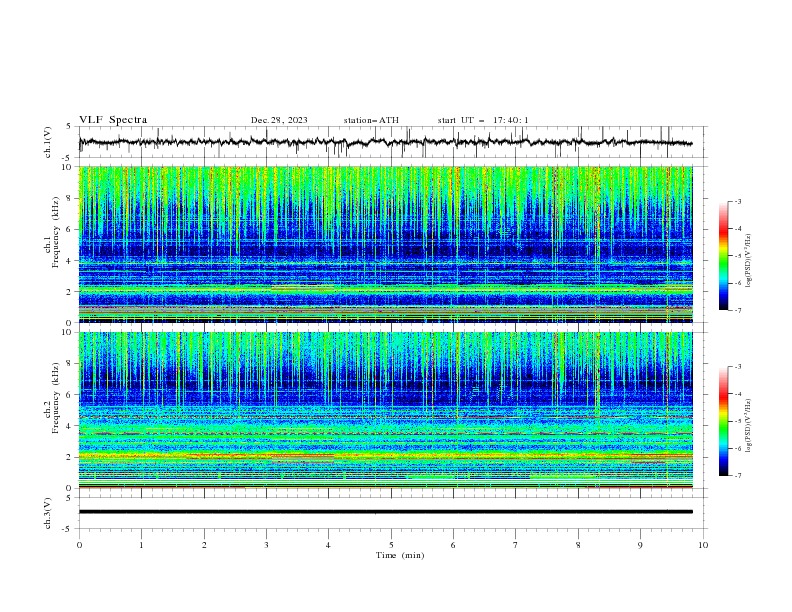Click the 'VLF Spectra' title text
Viewport: 792px width, 612px height.
tap(113, 120)
